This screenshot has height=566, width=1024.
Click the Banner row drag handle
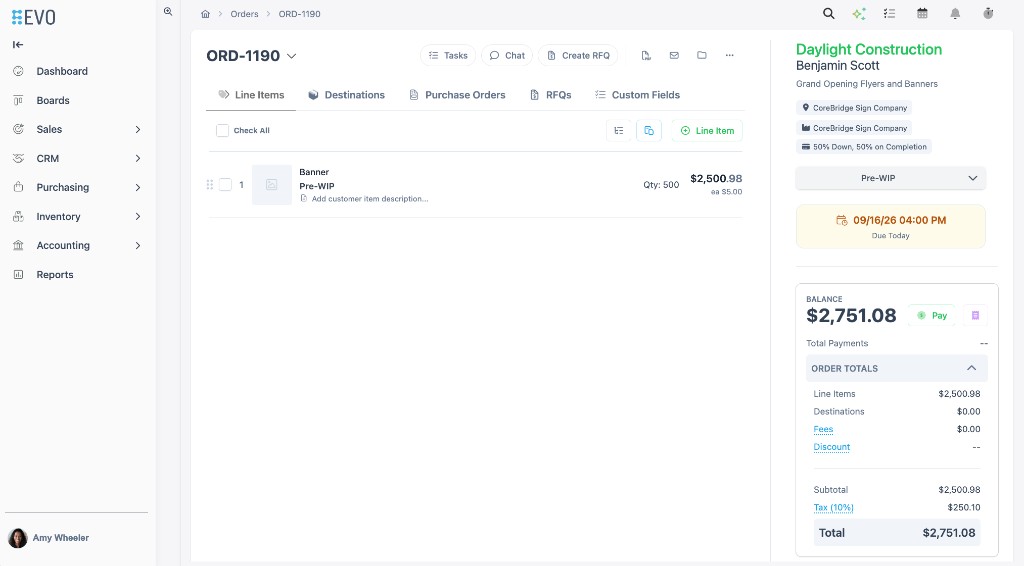210,185
